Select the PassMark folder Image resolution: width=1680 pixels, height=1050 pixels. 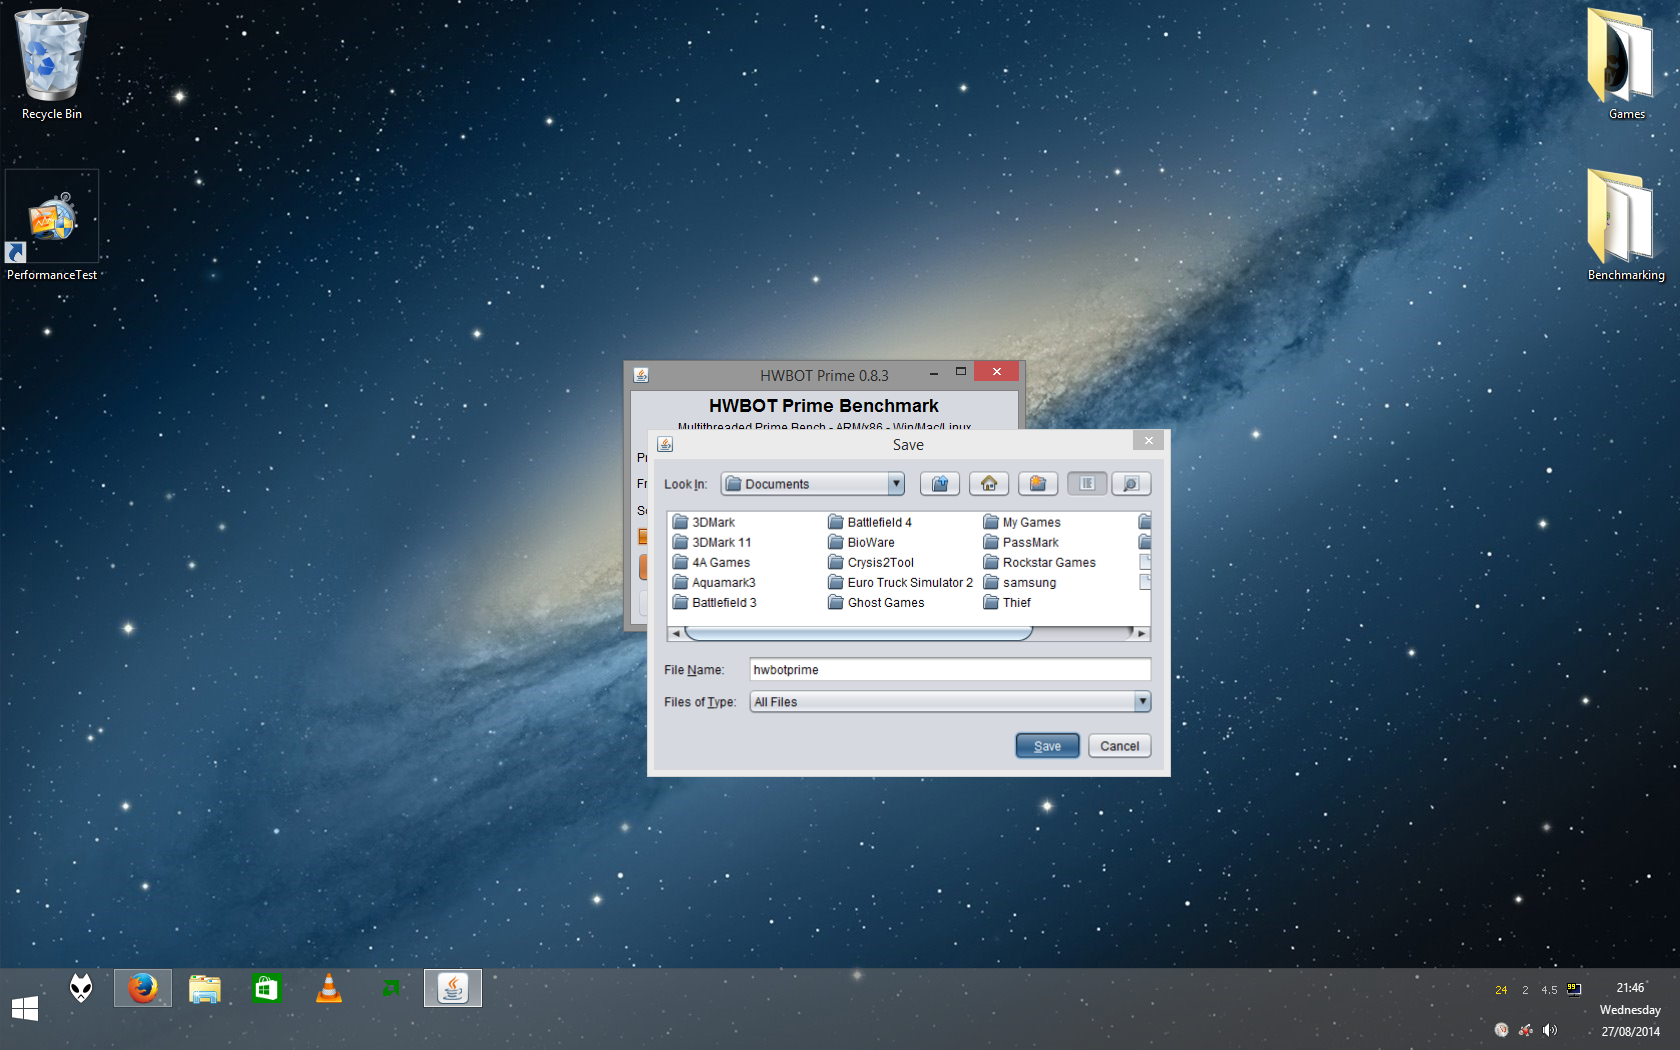click(x=1021, y=542)
